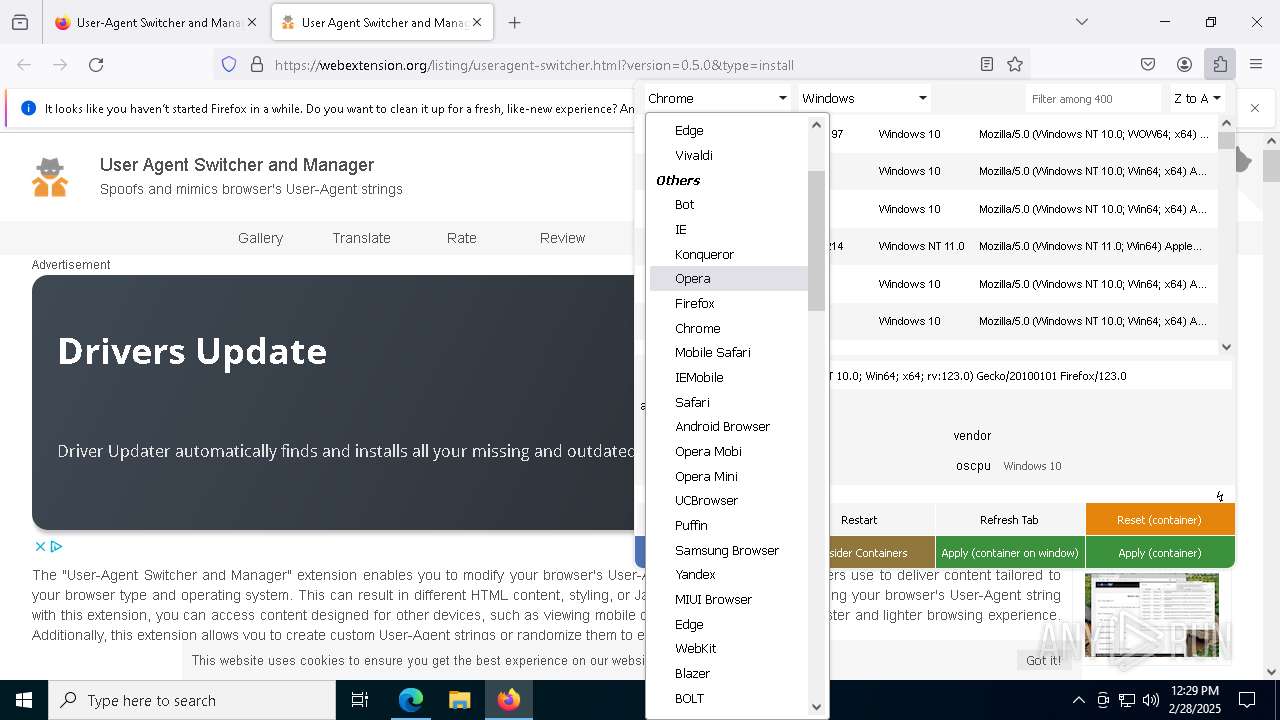Select the Windows NT 11.0 user-agent row

(1022, 246)
